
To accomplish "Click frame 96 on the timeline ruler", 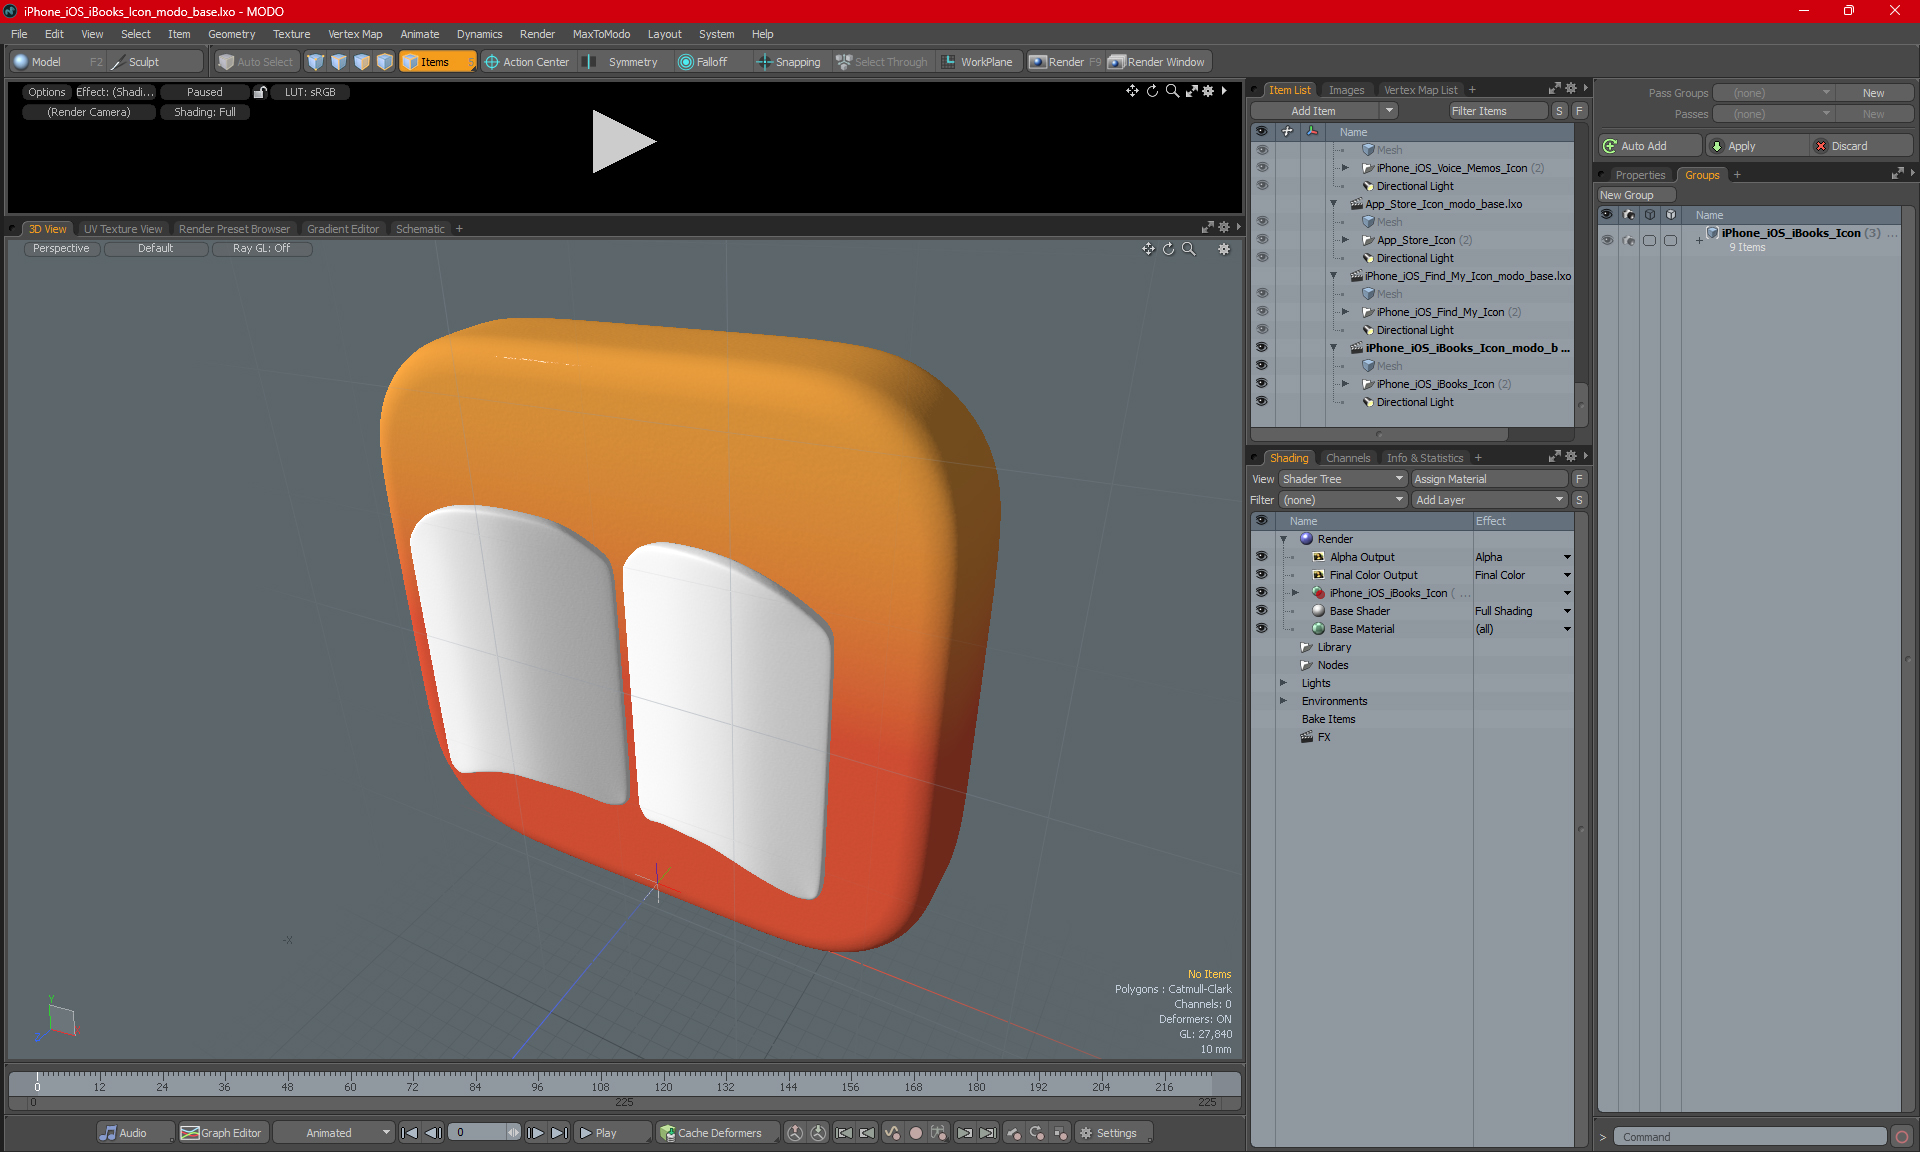I will (538, 1087).
